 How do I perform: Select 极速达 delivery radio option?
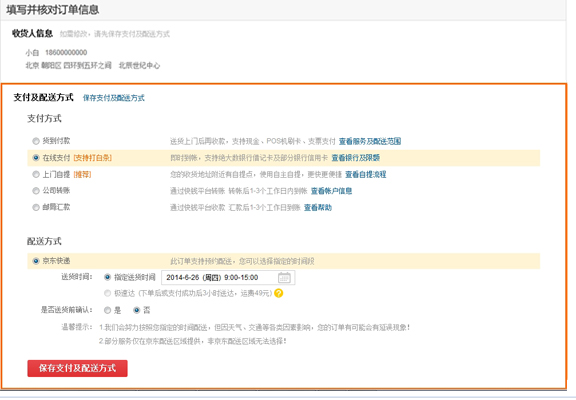(107, 293)
